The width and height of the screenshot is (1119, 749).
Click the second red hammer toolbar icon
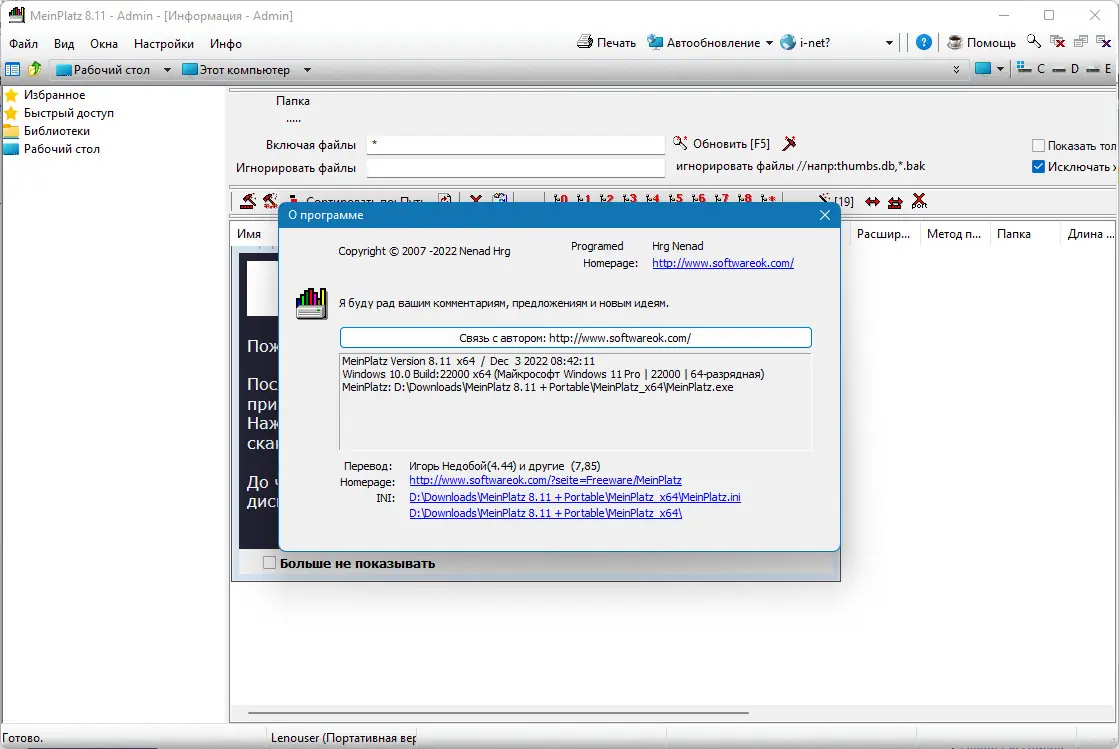270,201
